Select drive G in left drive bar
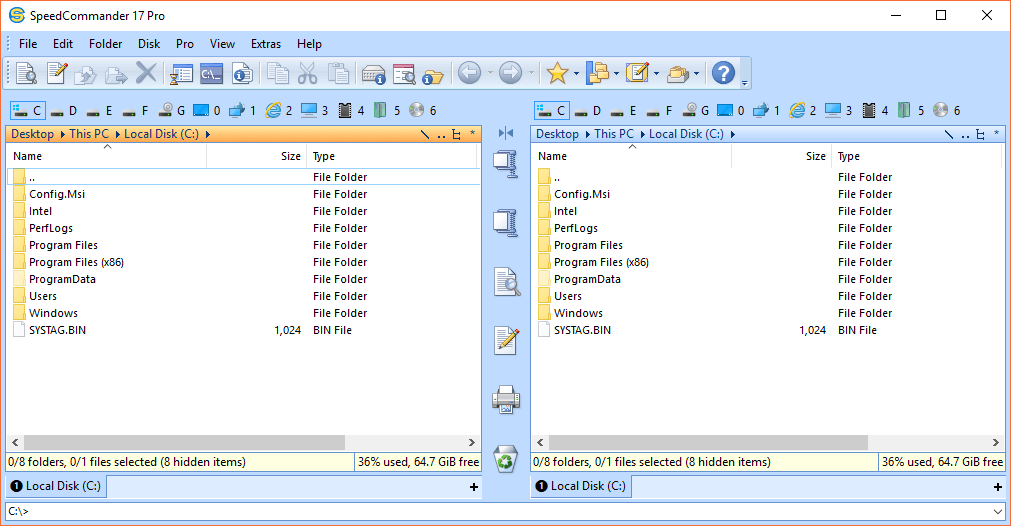This screenshot has width=1011, height=526. 172,111
